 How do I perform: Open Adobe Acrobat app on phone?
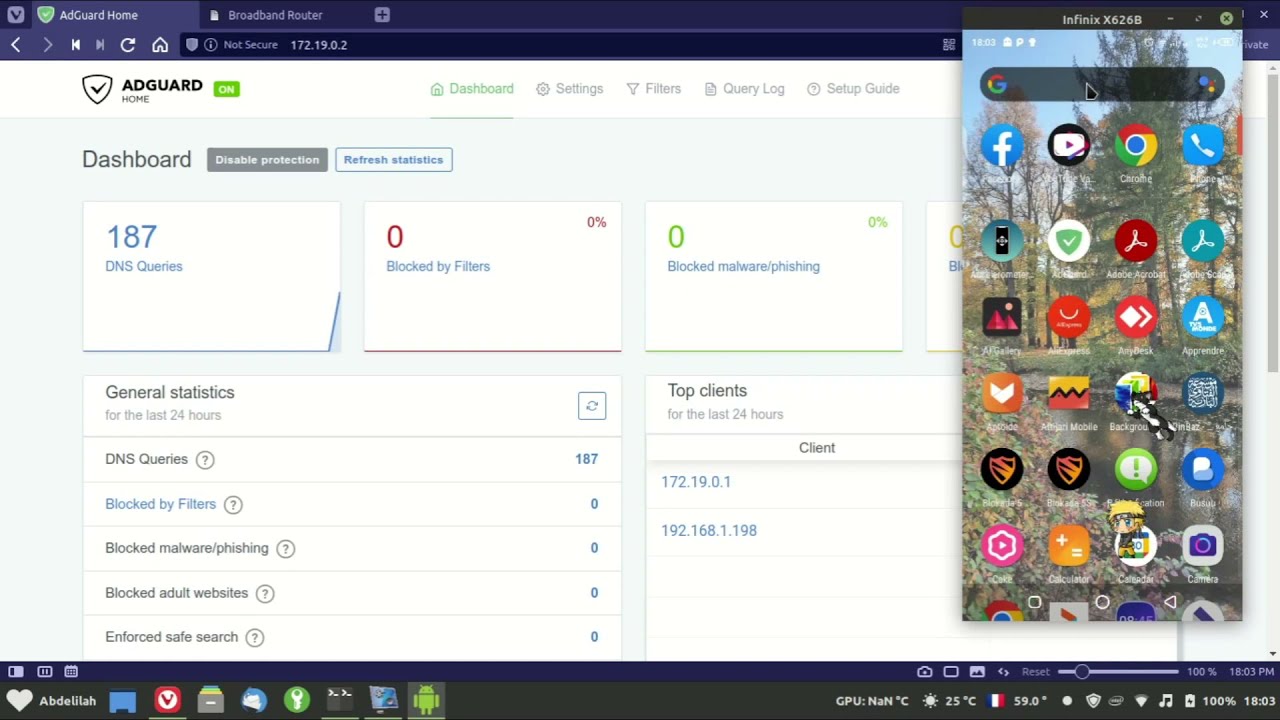[1135, 242]
